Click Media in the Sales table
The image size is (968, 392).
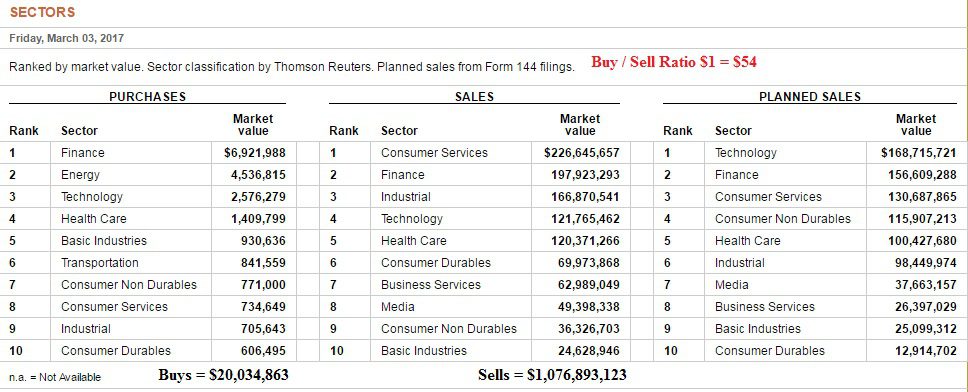click(398, 307)
